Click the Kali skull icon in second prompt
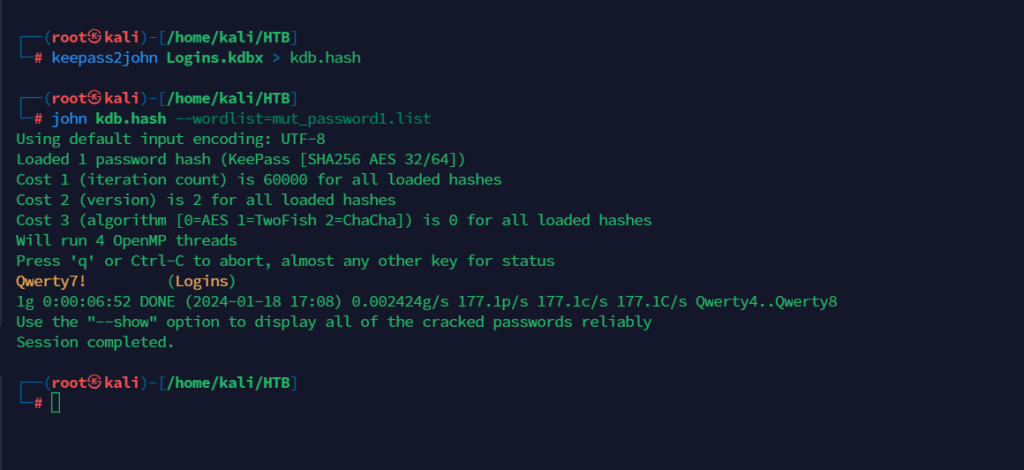Image resolution: width=1024 pixels, height=470 pixels. [x=95, y=99]
